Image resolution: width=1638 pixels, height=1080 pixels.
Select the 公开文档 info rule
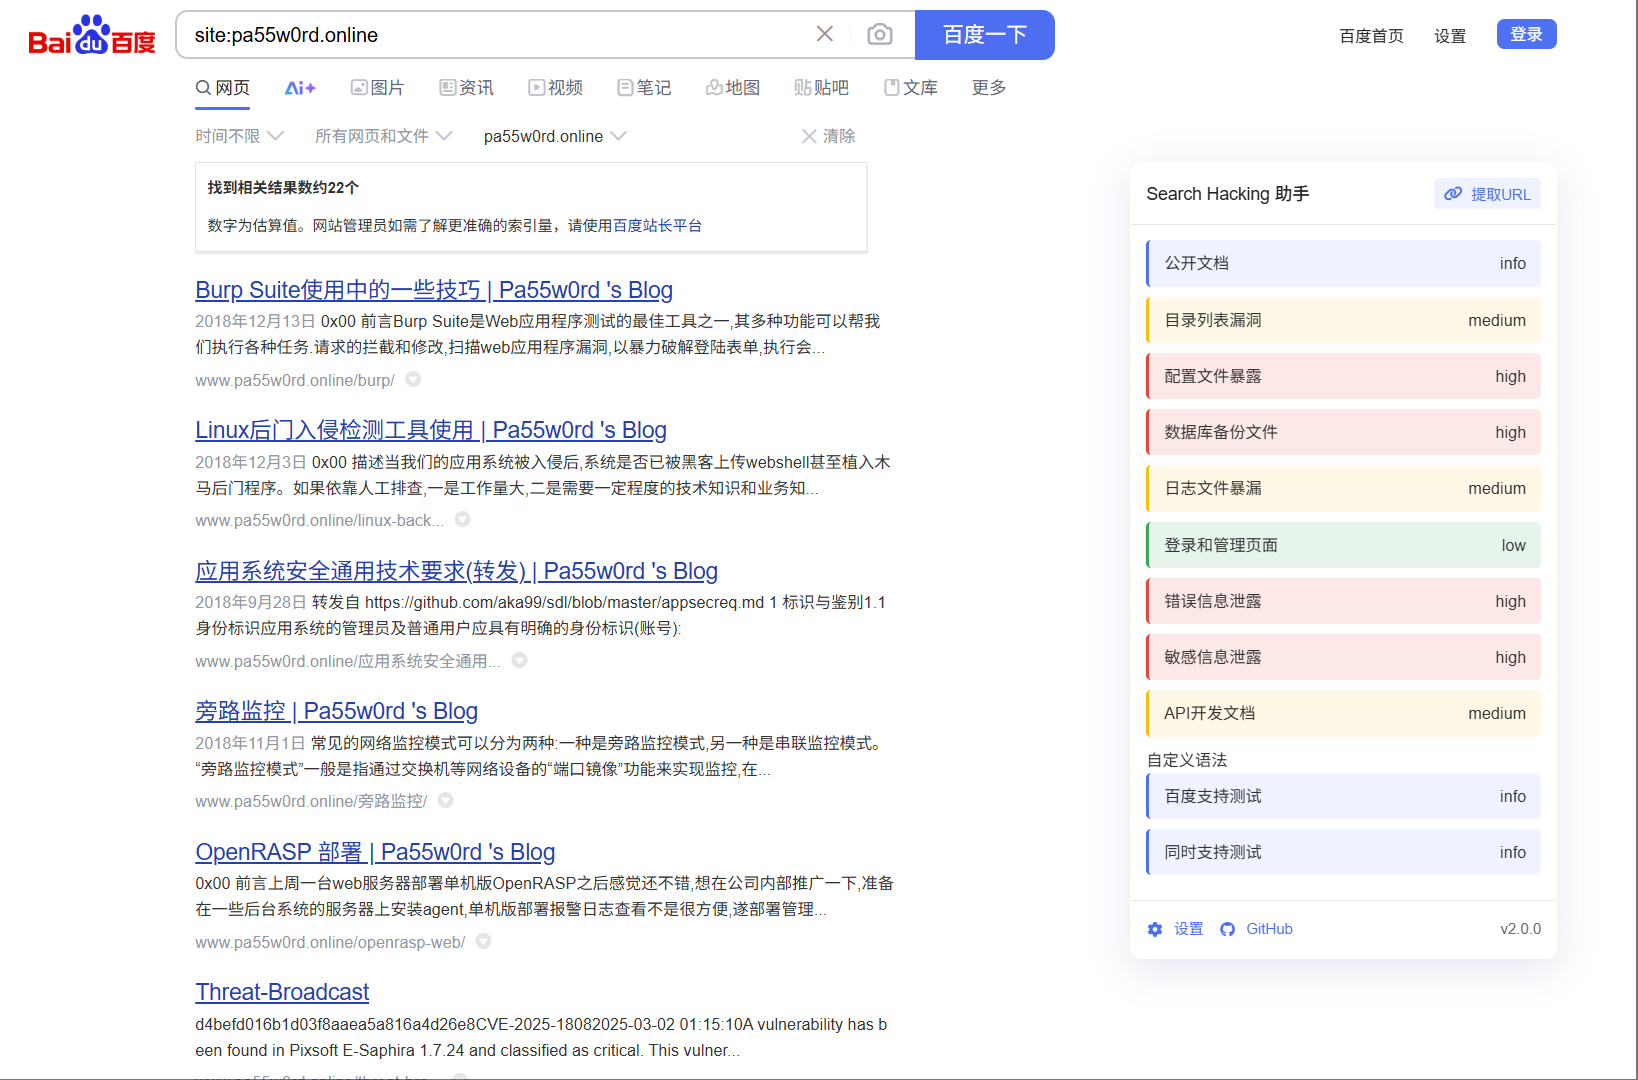click(1343, 263)
